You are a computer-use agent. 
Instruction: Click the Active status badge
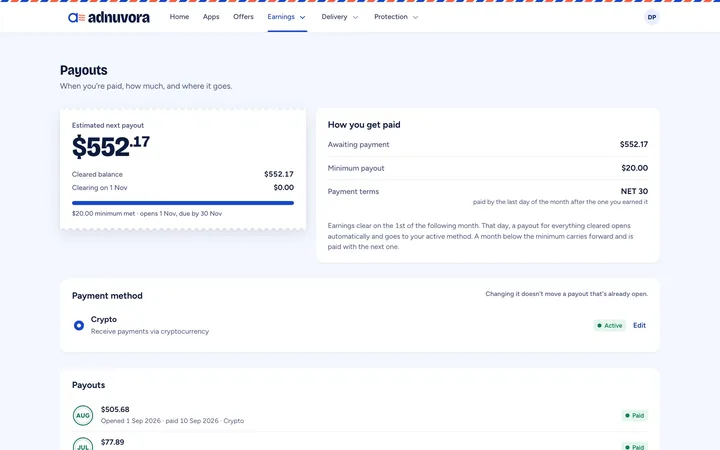610,326
